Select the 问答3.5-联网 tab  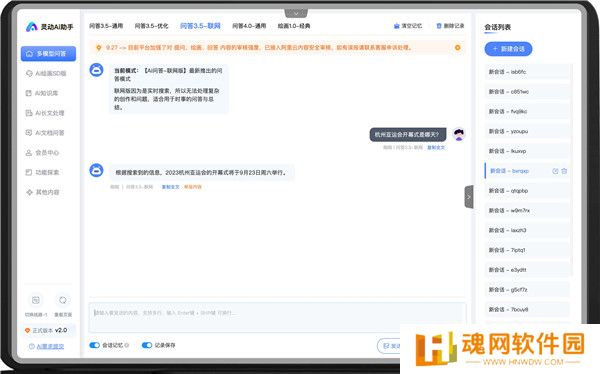point(200,26)
